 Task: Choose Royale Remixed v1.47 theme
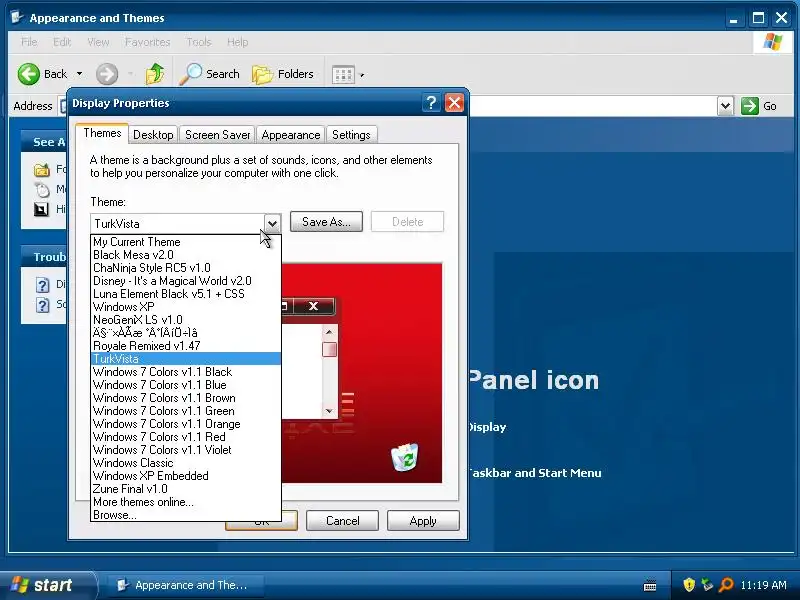point(186,346)
